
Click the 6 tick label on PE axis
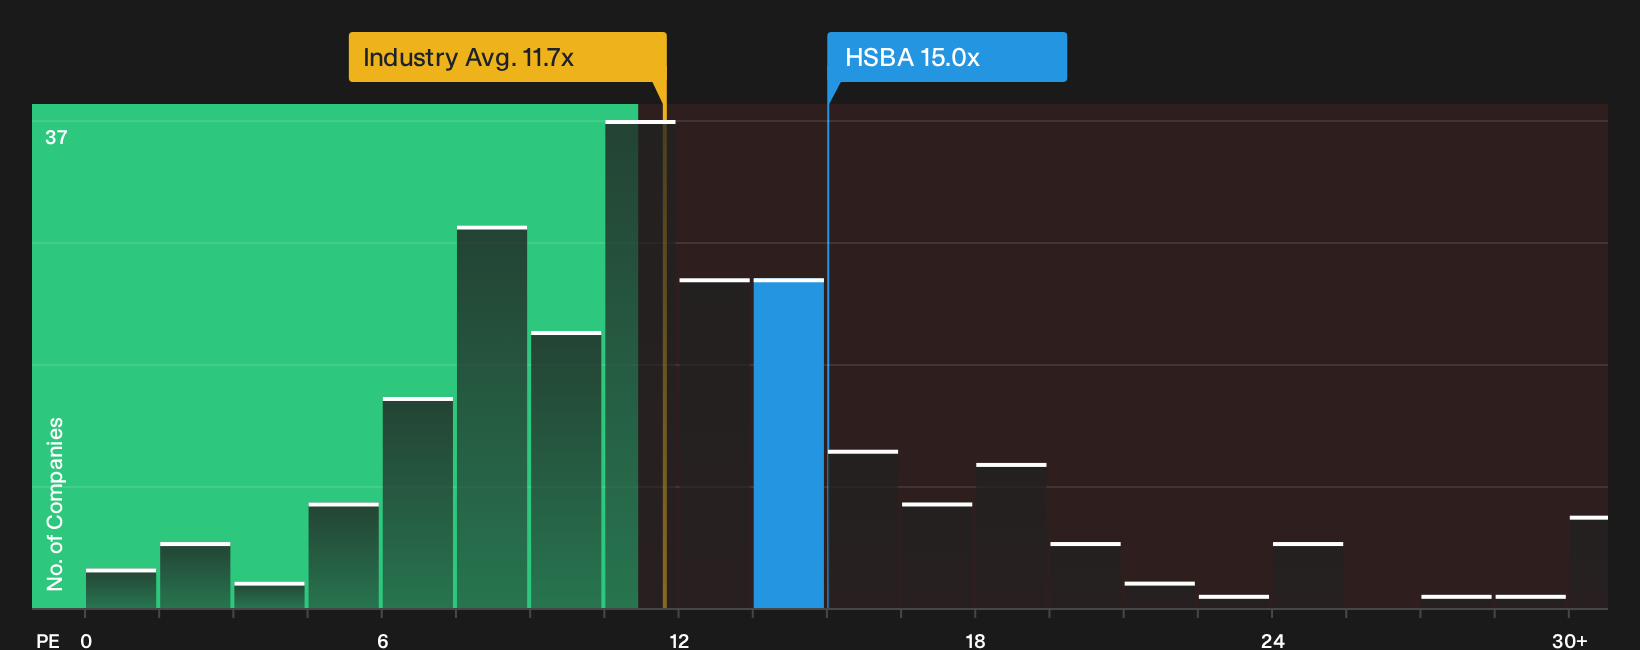pyautogui.click(x=383, y=640)
